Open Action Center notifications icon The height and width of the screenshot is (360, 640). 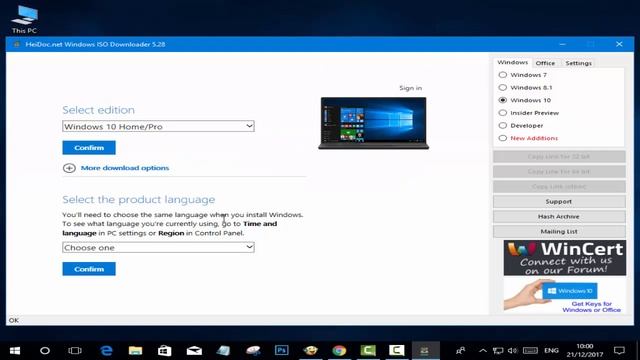click(619, 351)
